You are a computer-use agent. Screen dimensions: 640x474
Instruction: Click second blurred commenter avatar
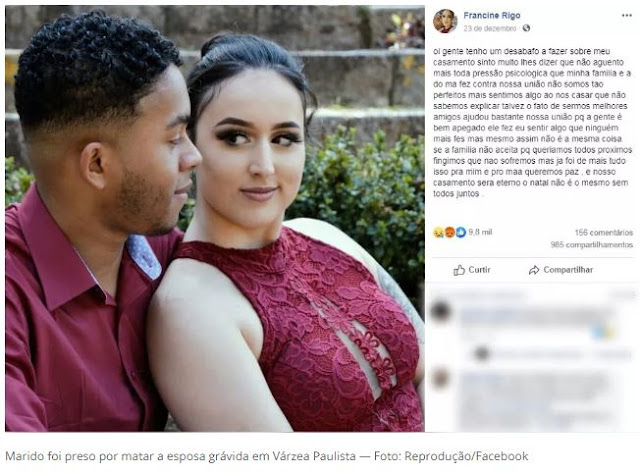(x=441, y=378)
